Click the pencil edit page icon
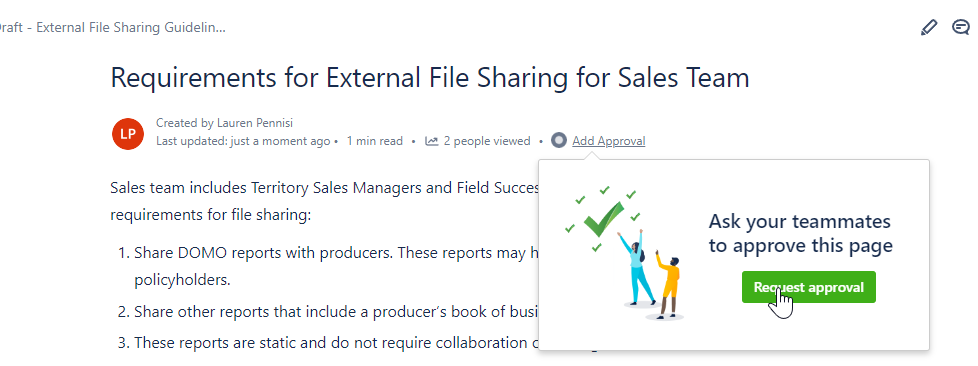Viewport: 978px width, 366px height. [929, 28]
